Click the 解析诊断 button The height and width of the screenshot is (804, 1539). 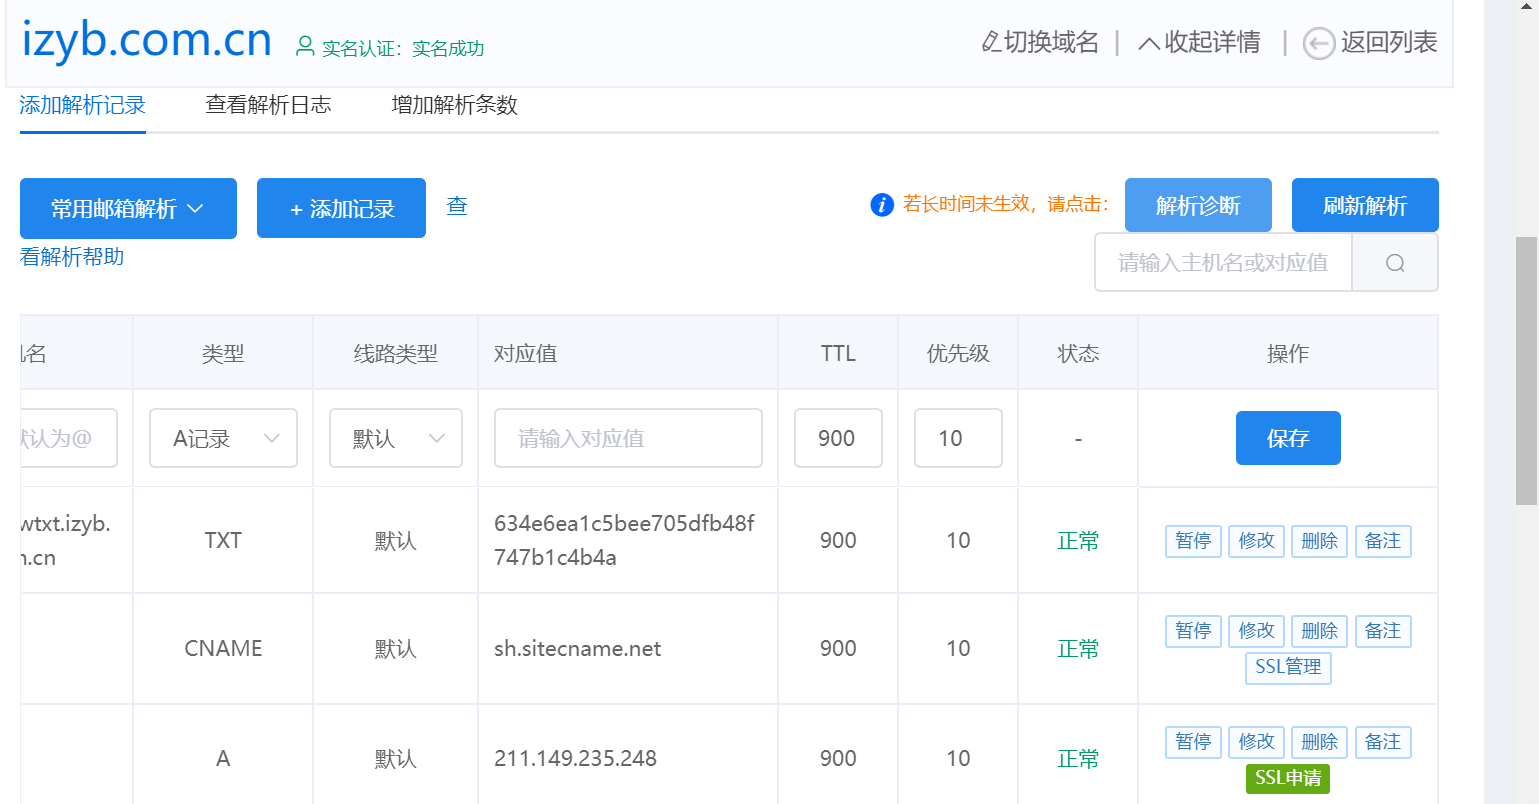point(1198,205)
